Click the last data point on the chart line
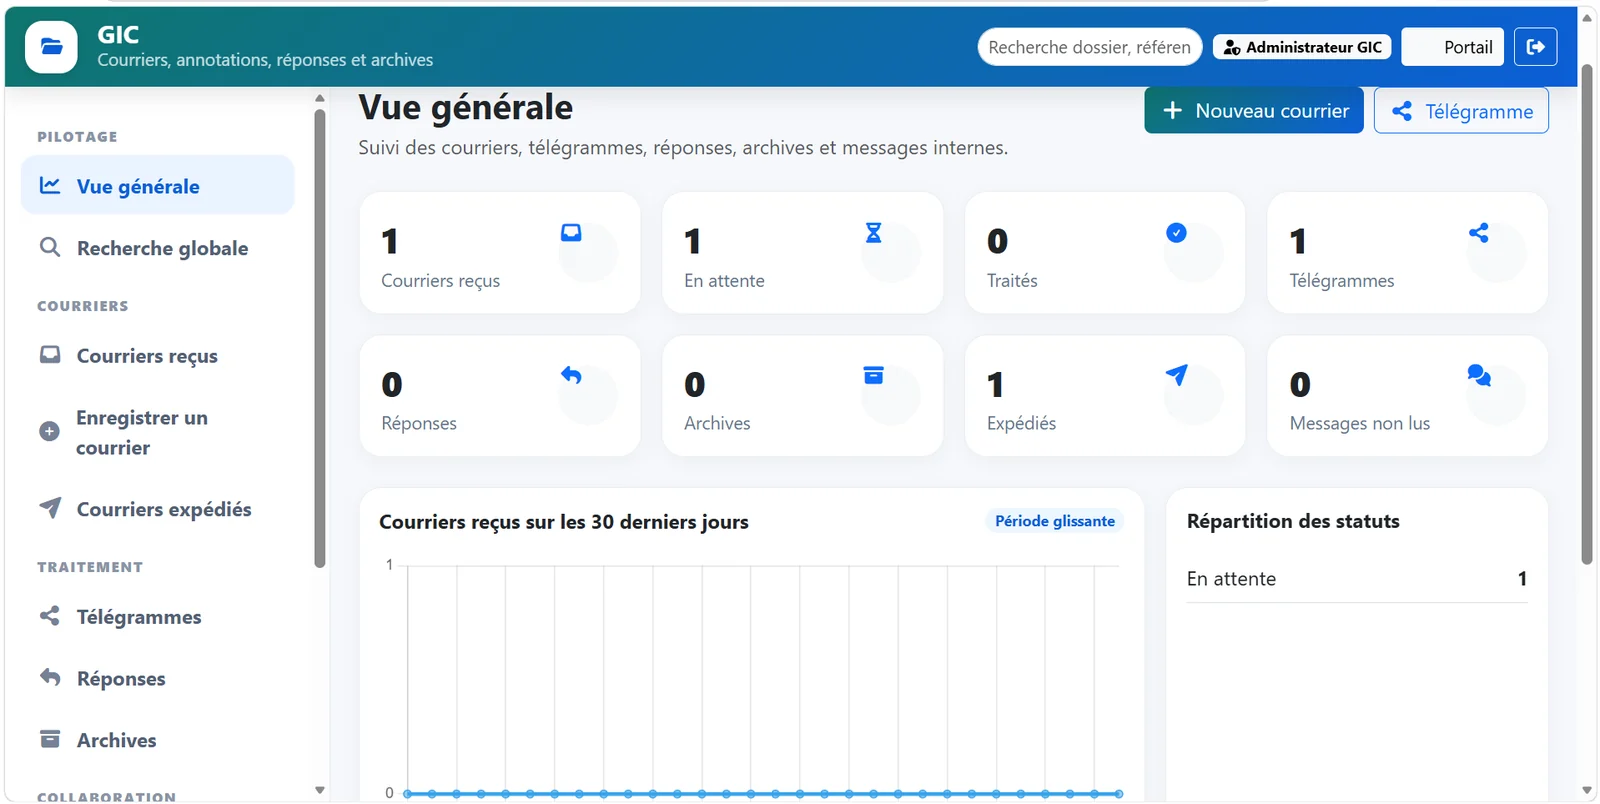The image size is (1600, 804). [1119, 794]
